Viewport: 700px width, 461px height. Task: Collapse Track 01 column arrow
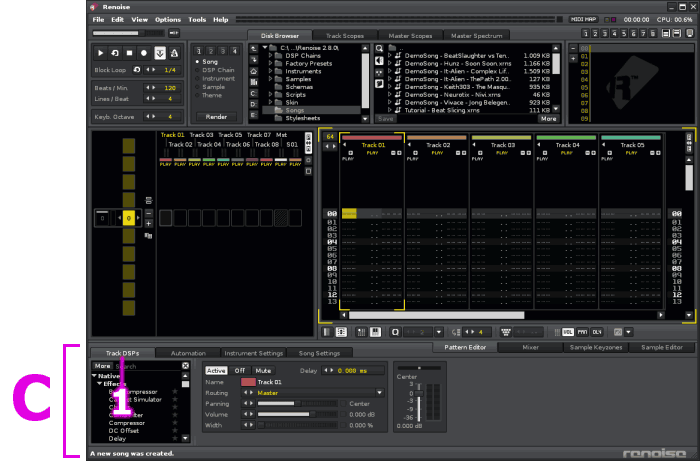(x=344, y=145)
